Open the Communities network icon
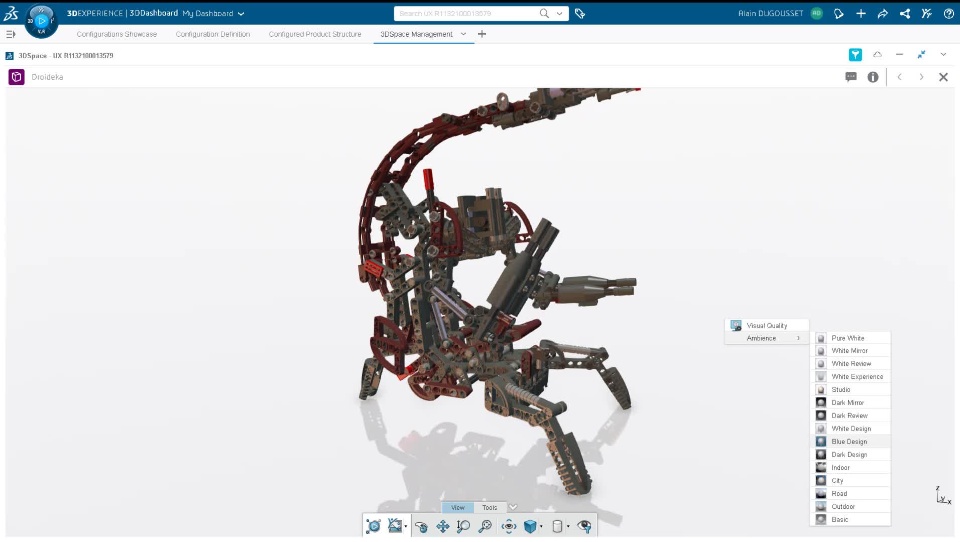 (x=905, y=13)
